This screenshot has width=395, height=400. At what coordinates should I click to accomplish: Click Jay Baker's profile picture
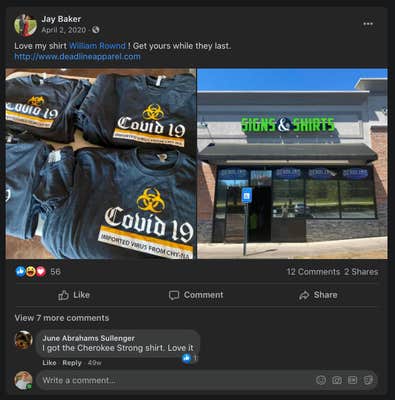(x=25, y=25)
